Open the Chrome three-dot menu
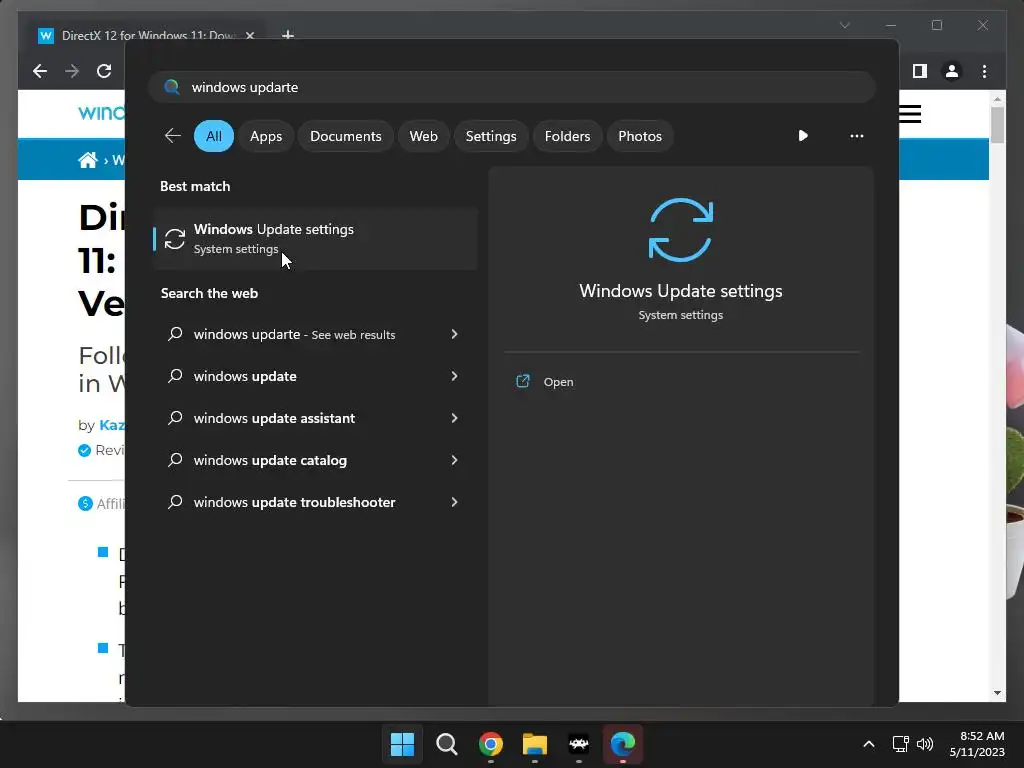Image resolution: width=1024 pixels, height=768 pixels. [x=984, y=71]
